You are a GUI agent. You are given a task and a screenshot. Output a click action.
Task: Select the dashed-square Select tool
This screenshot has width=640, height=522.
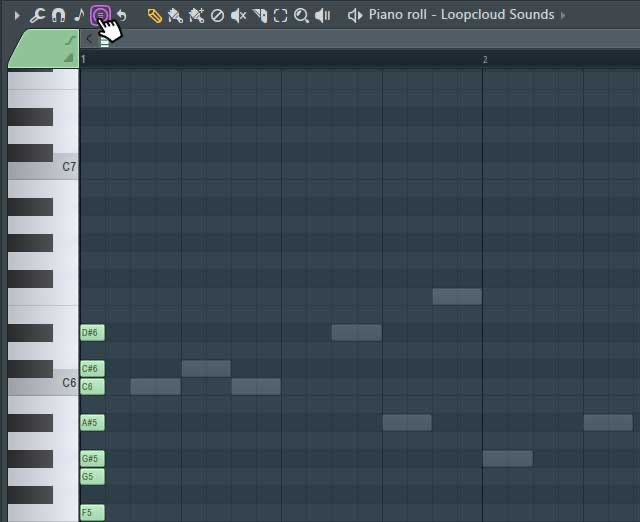point(280,15)
